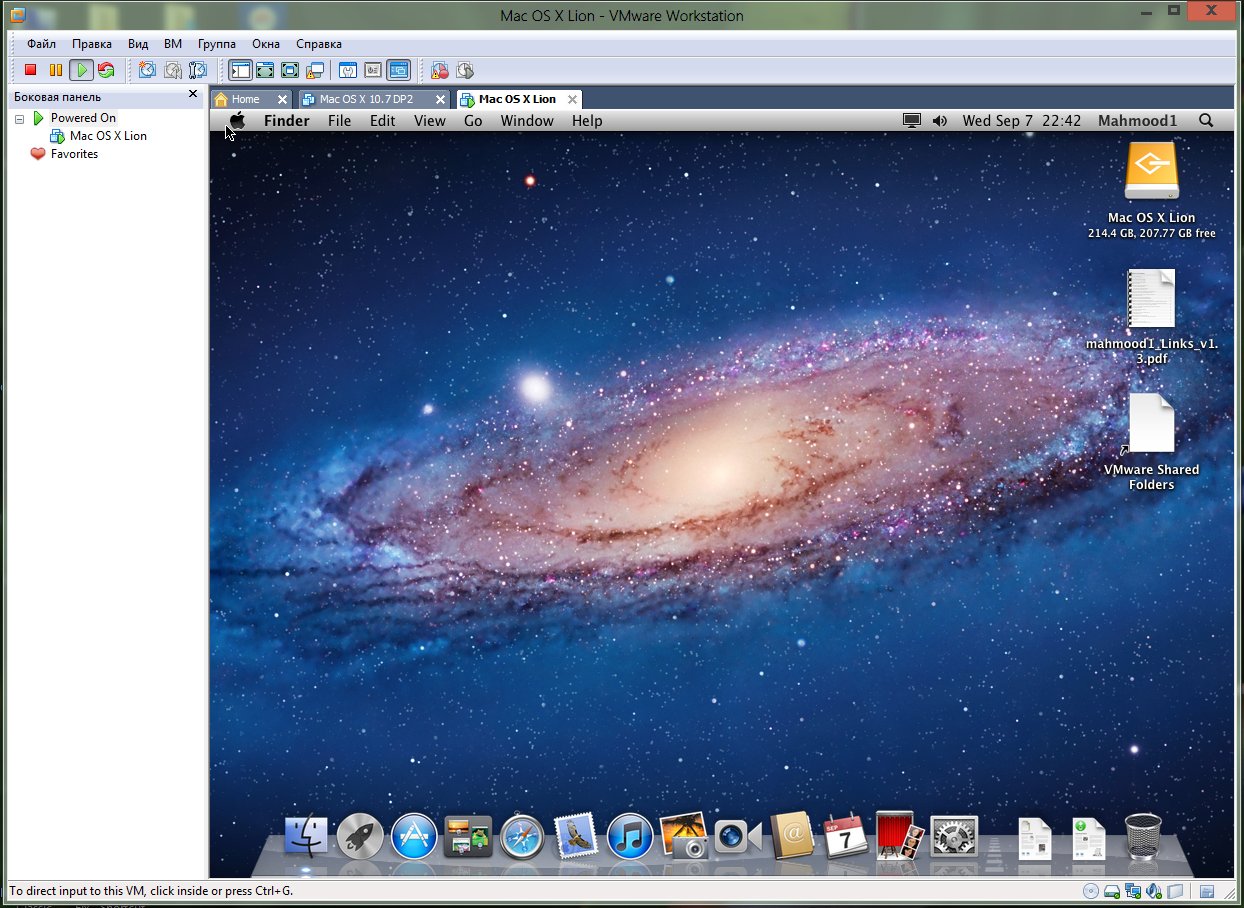The width and height of the screenshot is (1244, 908).
Task: Click the Summary view toolbar icon
Action: click(x=348, y=70)
